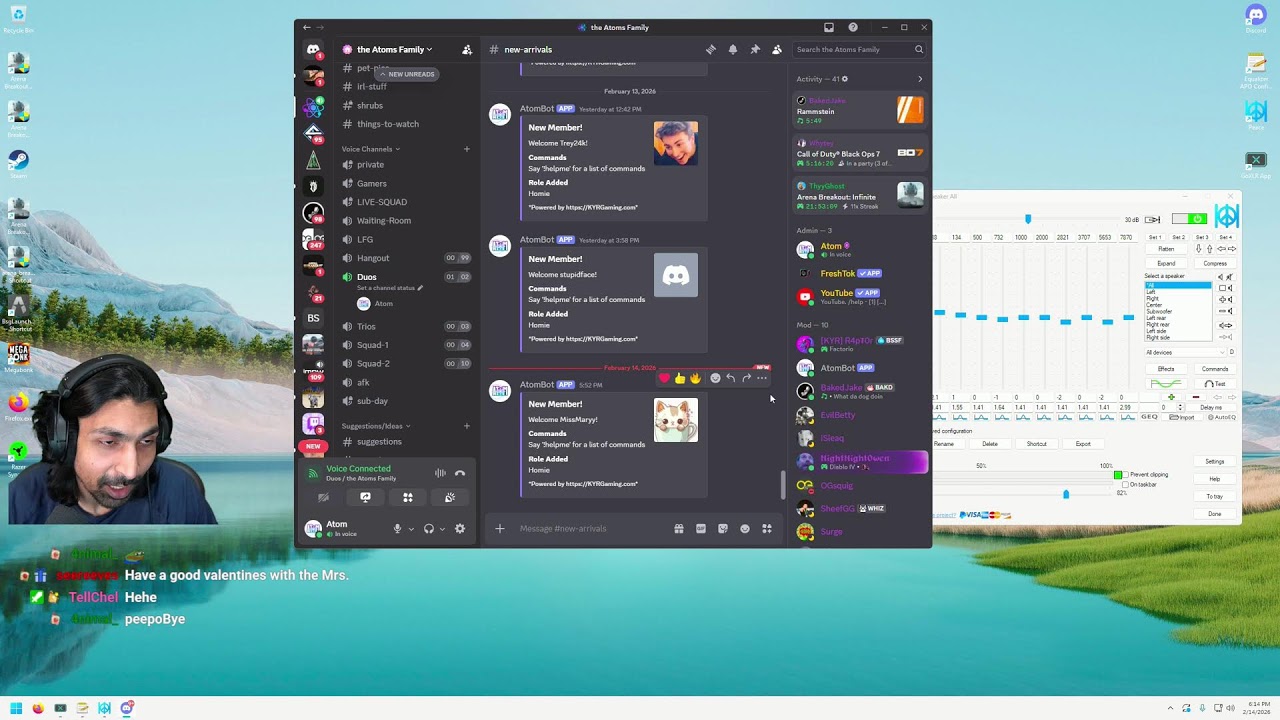Open Discord help question mark icon

(853, 27)
